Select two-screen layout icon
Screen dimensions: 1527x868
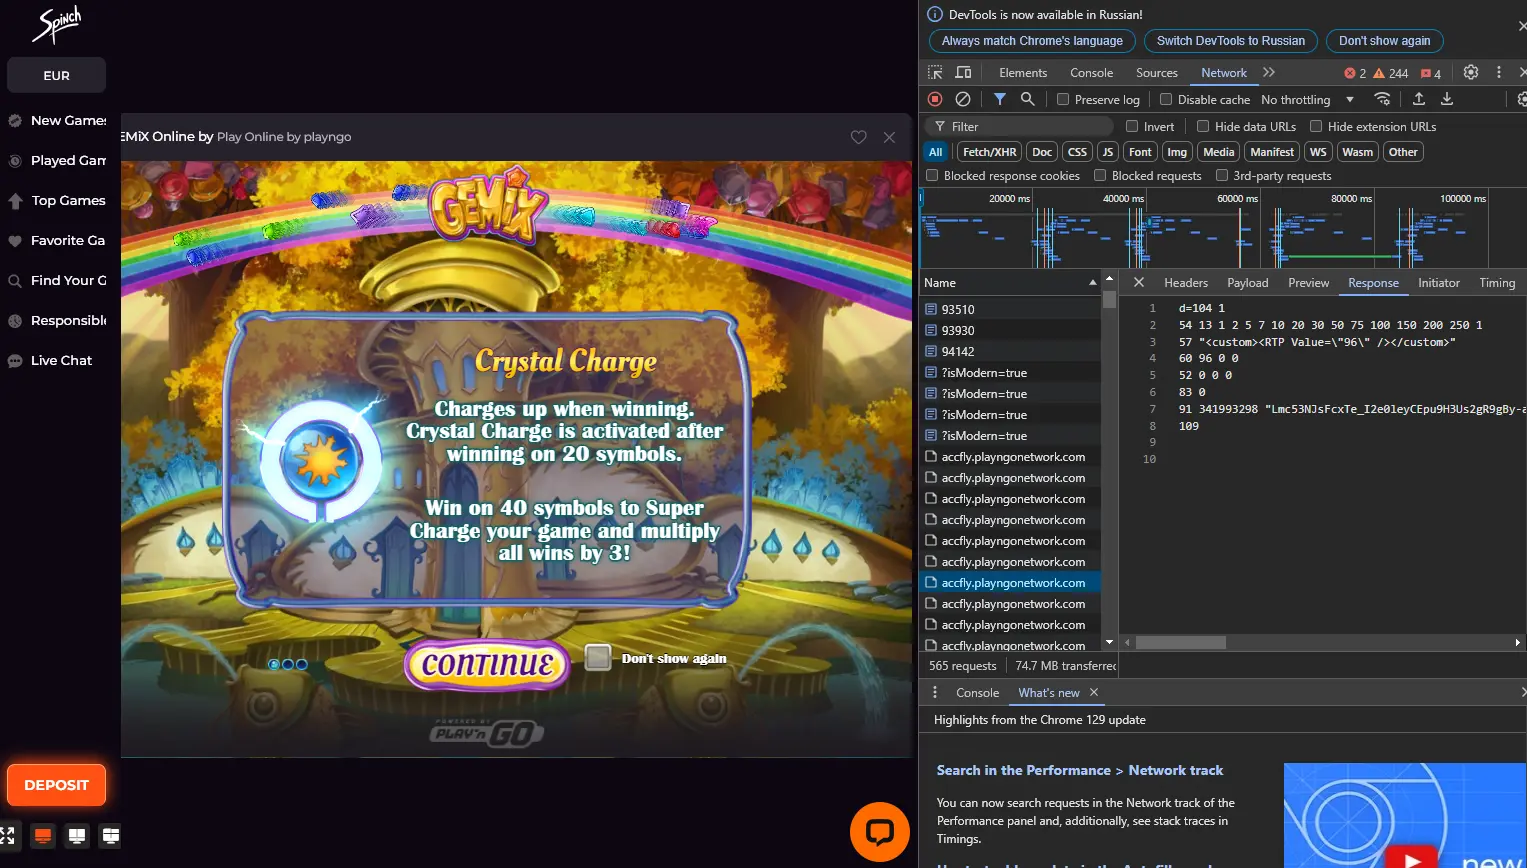(x=77, y=835)
